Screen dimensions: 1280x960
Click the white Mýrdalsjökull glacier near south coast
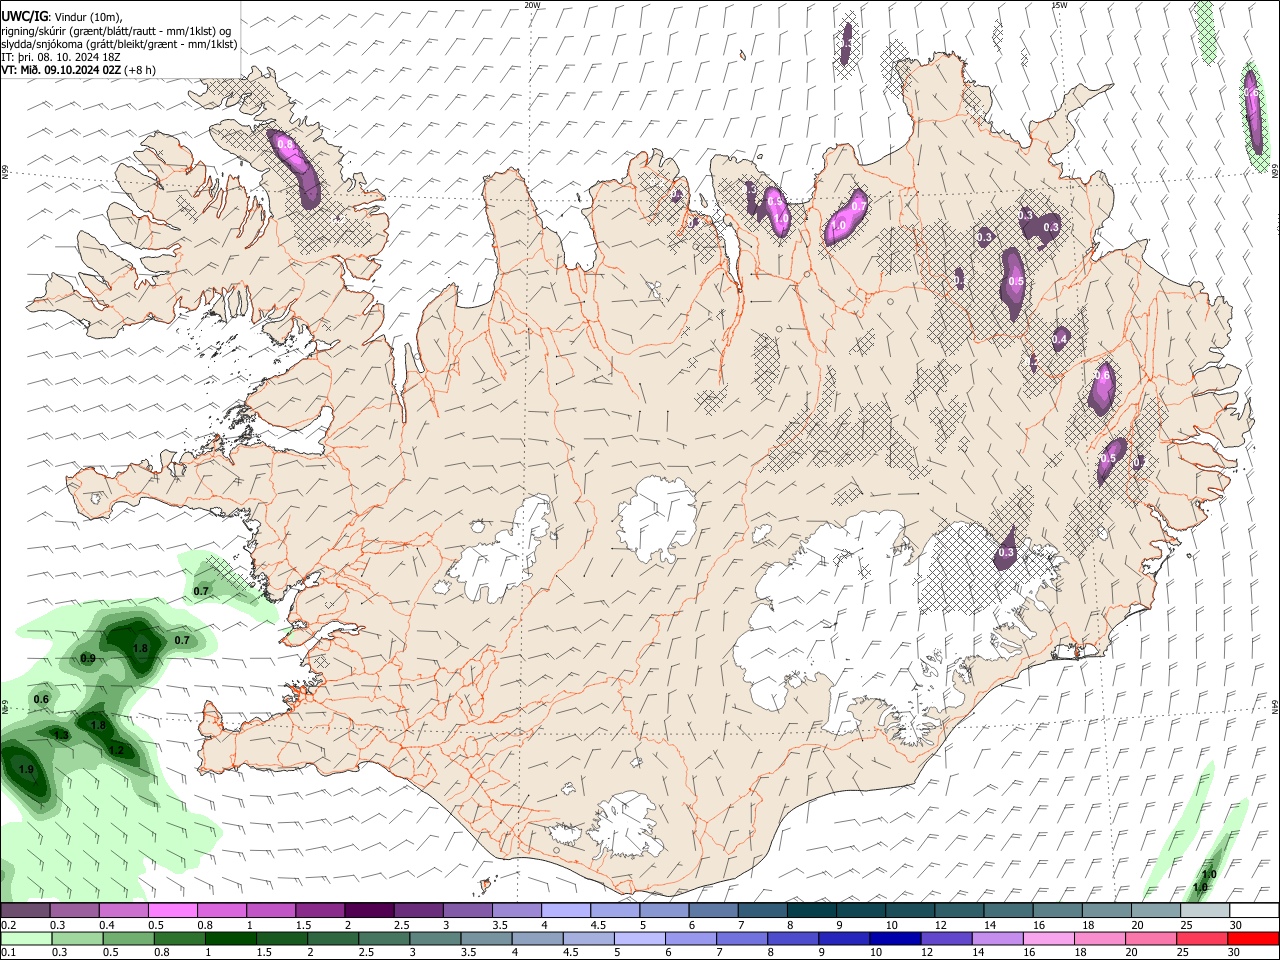coord(627,827)
